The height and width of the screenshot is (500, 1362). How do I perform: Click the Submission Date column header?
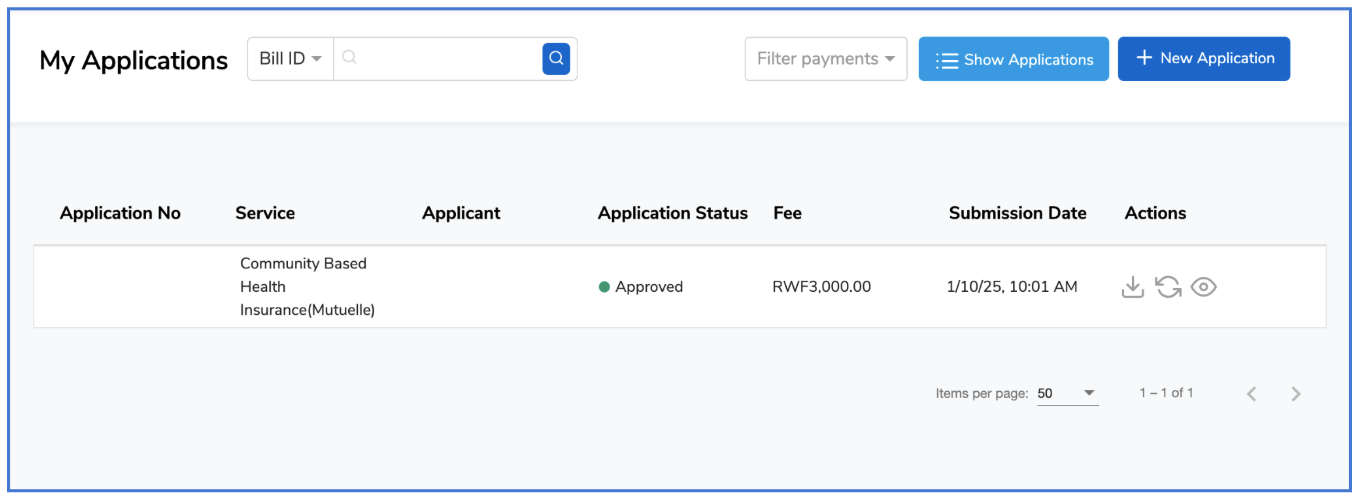pos(1017,213)
